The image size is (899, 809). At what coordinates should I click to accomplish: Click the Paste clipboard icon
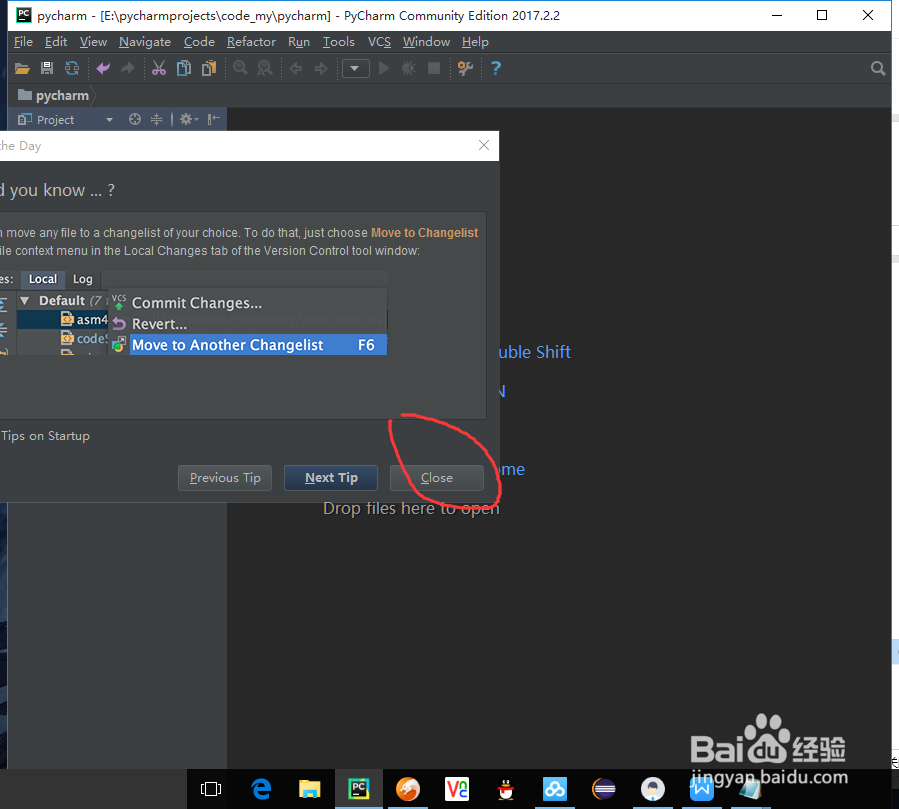[209, 69]
